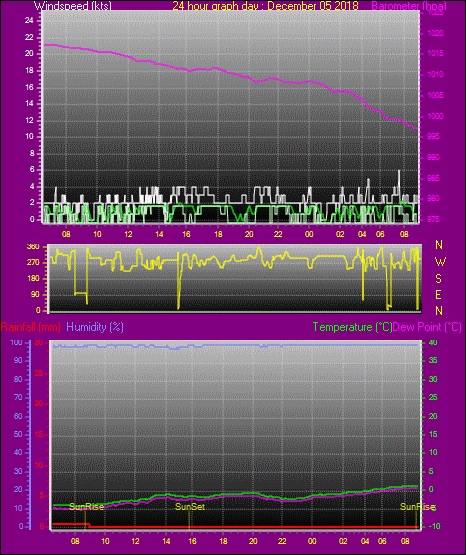
Task: Click the SunSet marker label
Action: coord(190,507)
